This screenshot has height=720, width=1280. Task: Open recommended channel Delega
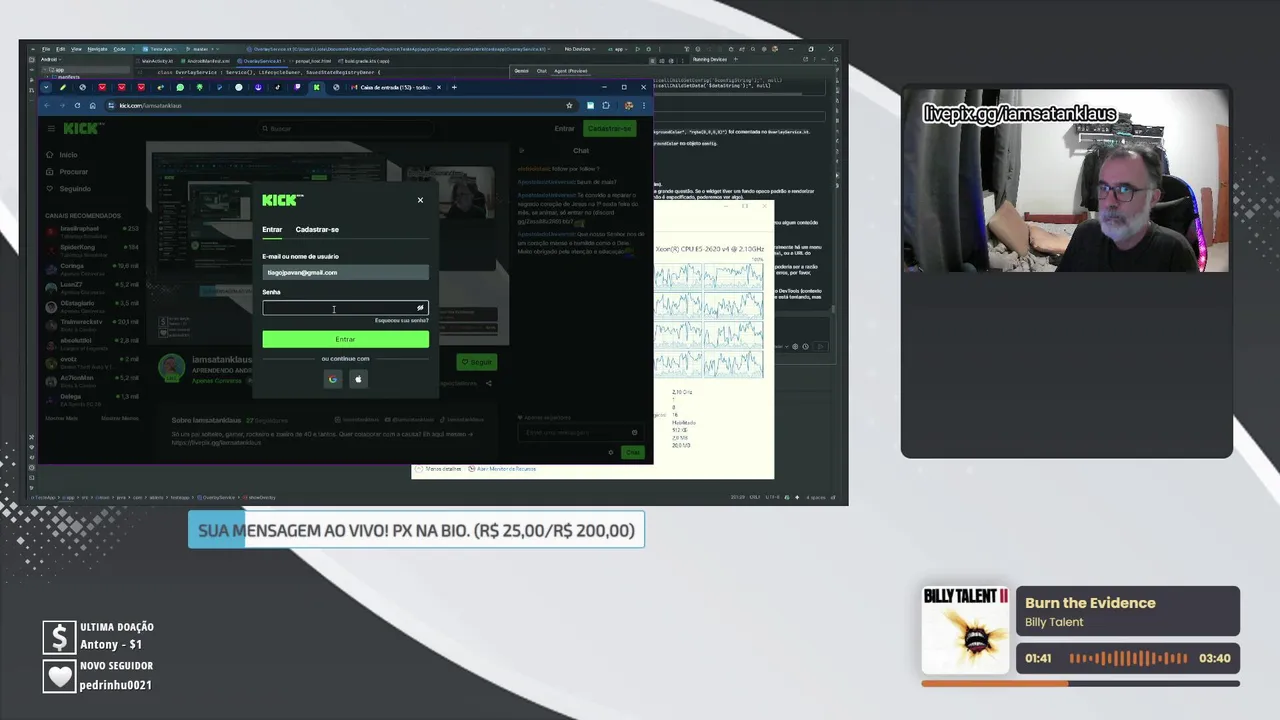point(92,398)
